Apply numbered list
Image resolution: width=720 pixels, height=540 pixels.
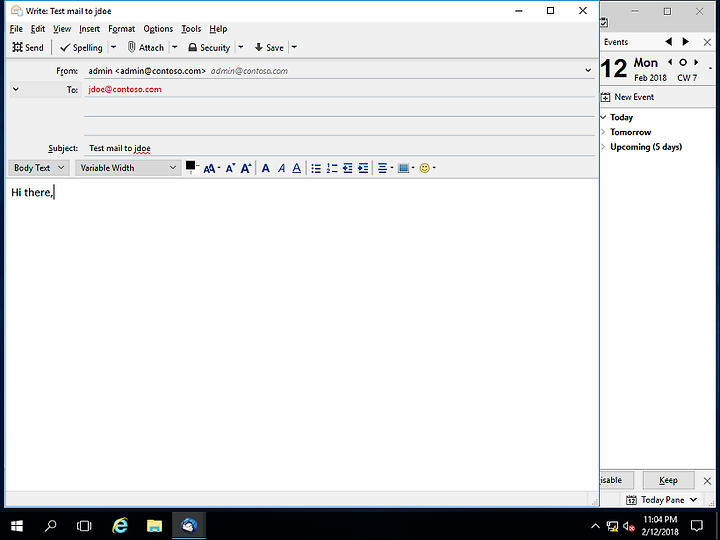tap(332, 169)
